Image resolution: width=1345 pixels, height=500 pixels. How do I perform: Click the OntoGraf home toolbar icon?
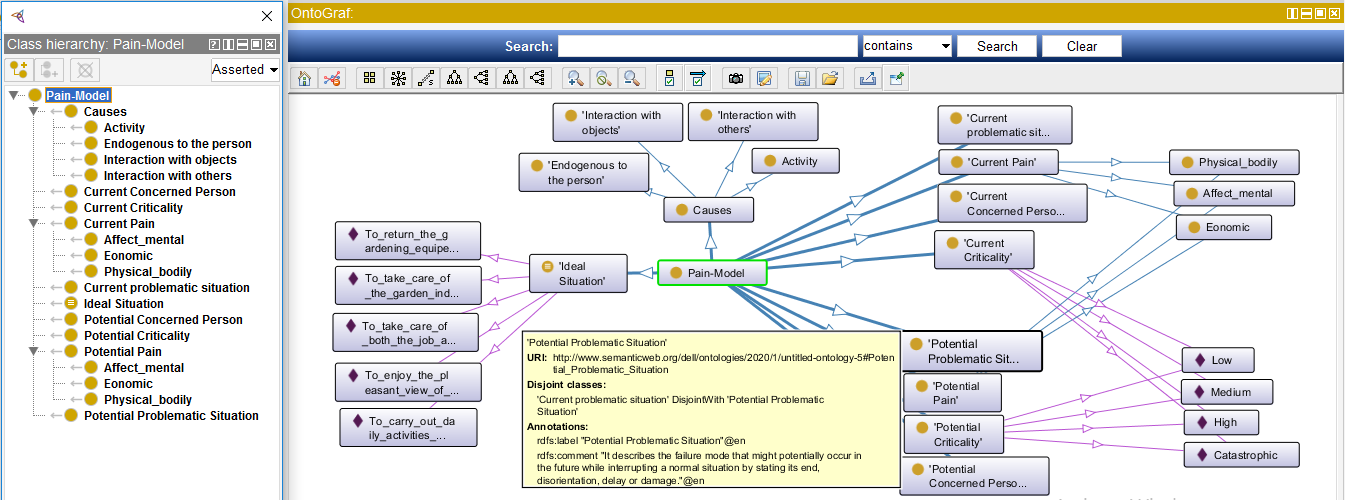click(x=305, y=78)
